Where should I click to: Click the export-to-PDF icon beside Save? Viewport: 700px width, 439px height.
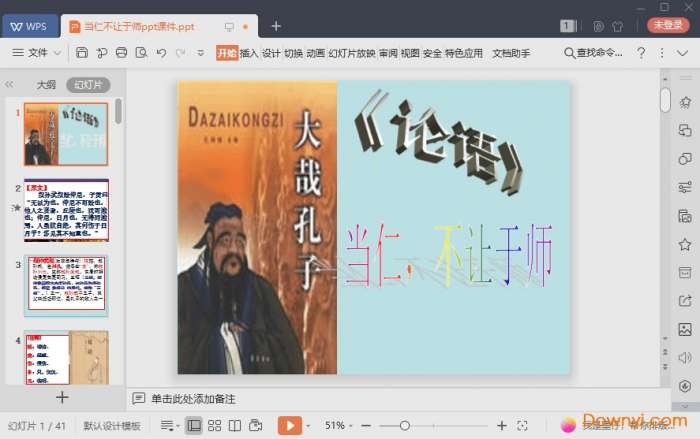(x=102, y=53)
